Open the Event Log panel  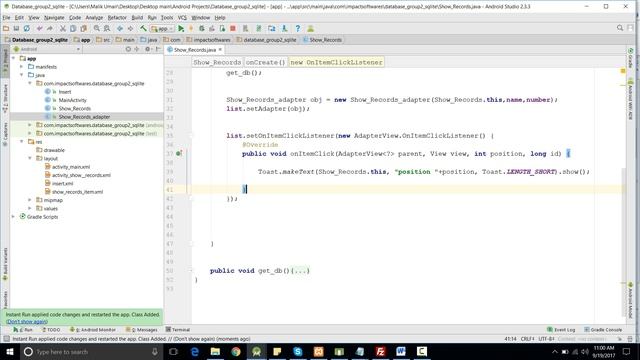[561, 329]
